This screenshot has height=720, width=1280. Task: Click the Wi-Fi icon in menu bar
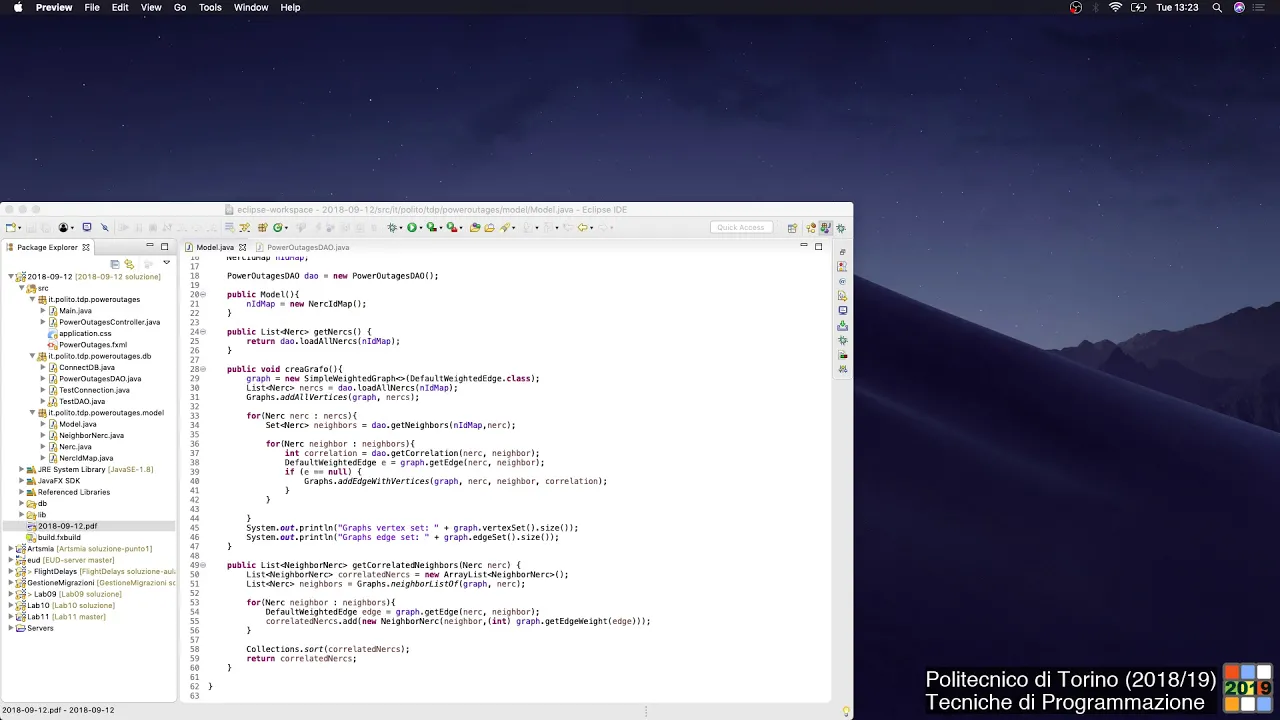coord(1116,7)
